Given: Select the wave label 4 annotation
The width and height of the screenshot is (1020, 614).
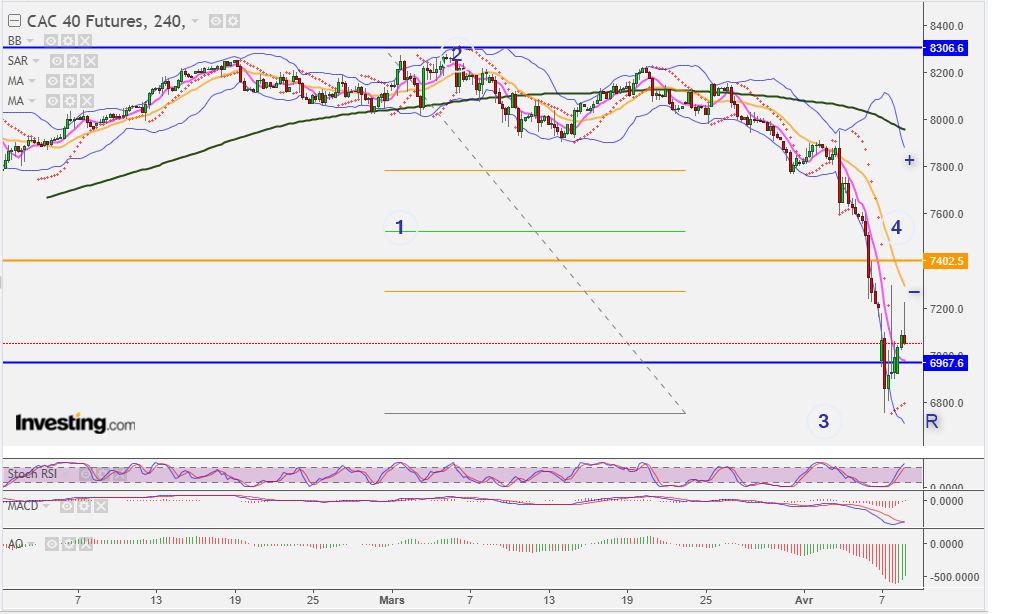Looking at the screenshot, I should point(896,228).
